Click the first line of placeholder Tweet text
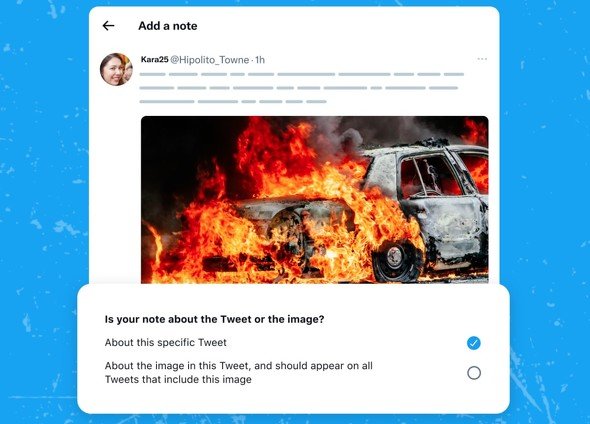Screen dimensions: 590x424 (x=302, y=74)
